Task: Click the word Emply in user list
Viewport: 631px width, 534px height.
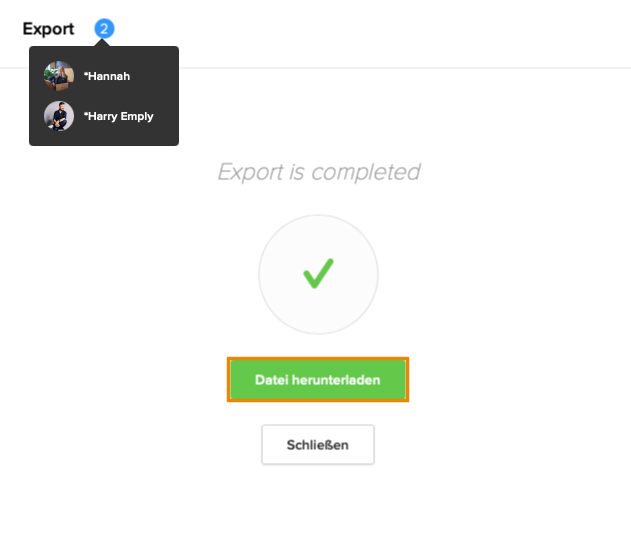Action: 137,117
